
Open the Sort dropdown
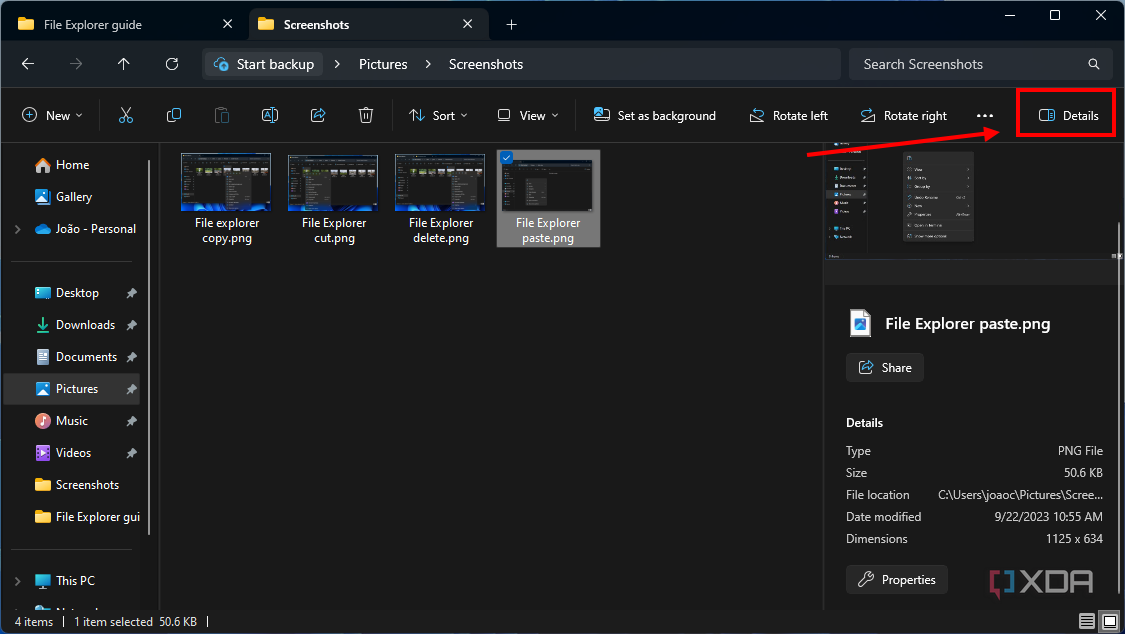[x=438, y=115]
